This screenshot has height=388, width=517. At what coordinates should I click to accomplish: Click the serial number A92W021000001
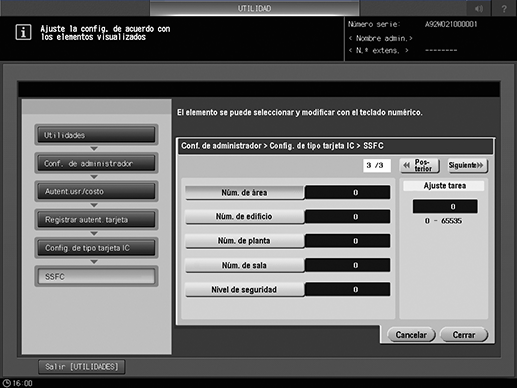tap(451, 24)
